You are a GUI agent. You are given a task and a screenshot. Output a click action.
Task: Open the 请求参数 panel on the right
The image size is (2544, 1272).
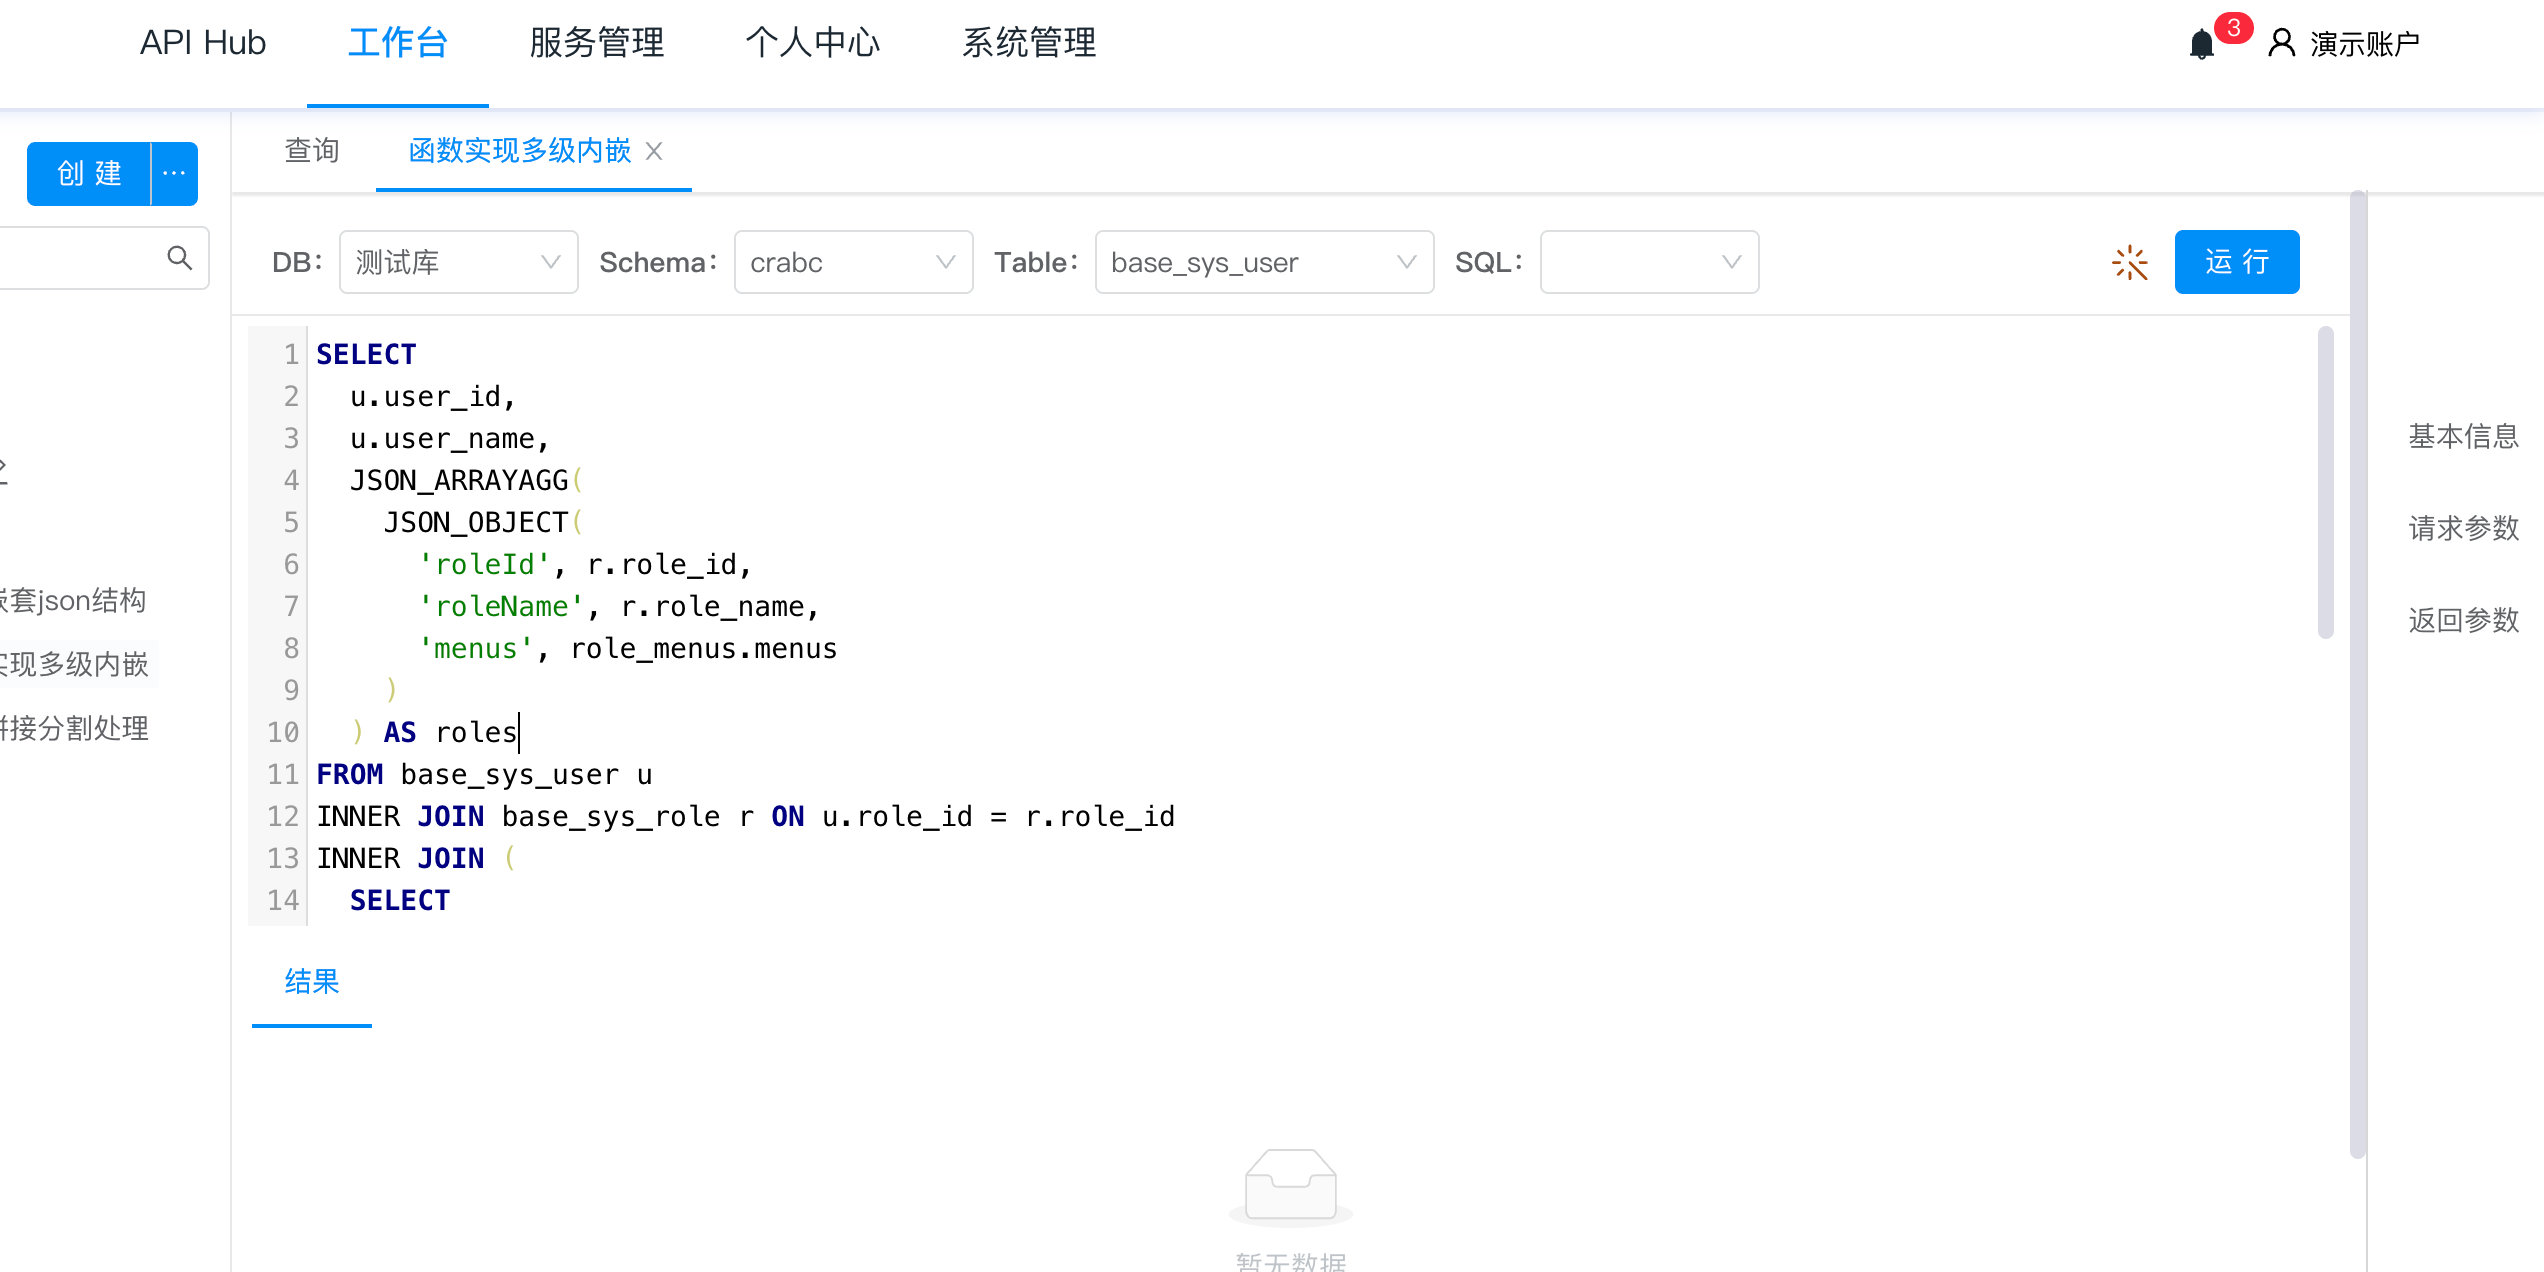2462,528
